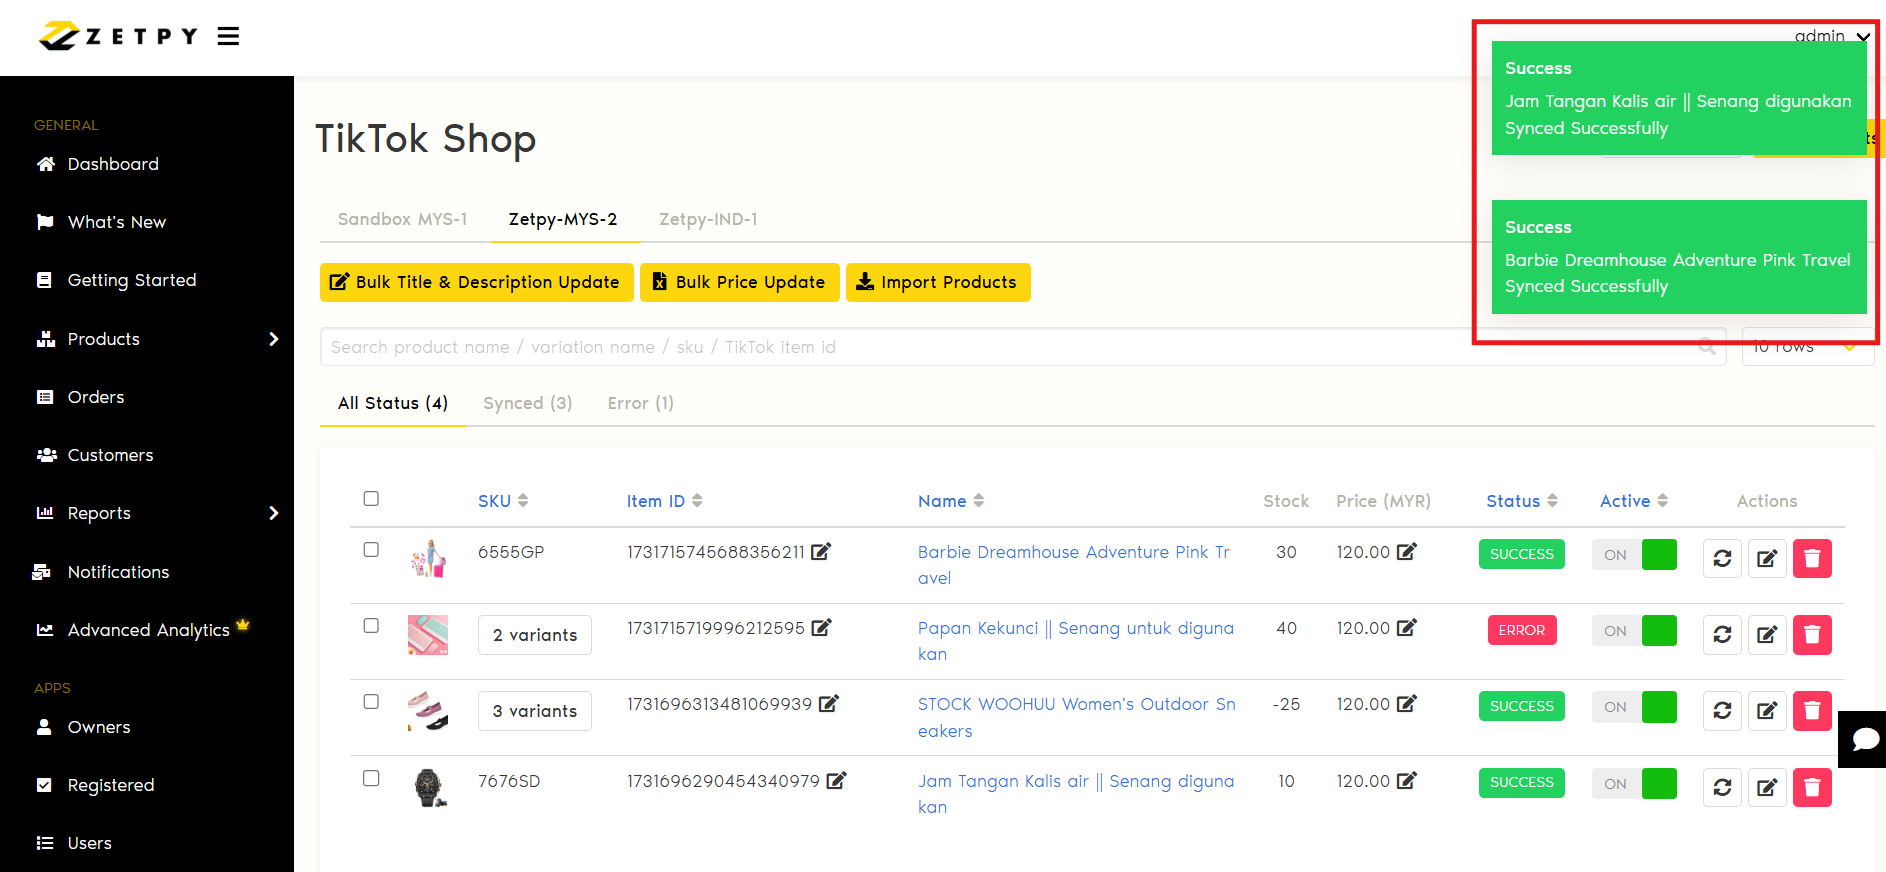Open the chat bubble widget

click(1864, 739)
